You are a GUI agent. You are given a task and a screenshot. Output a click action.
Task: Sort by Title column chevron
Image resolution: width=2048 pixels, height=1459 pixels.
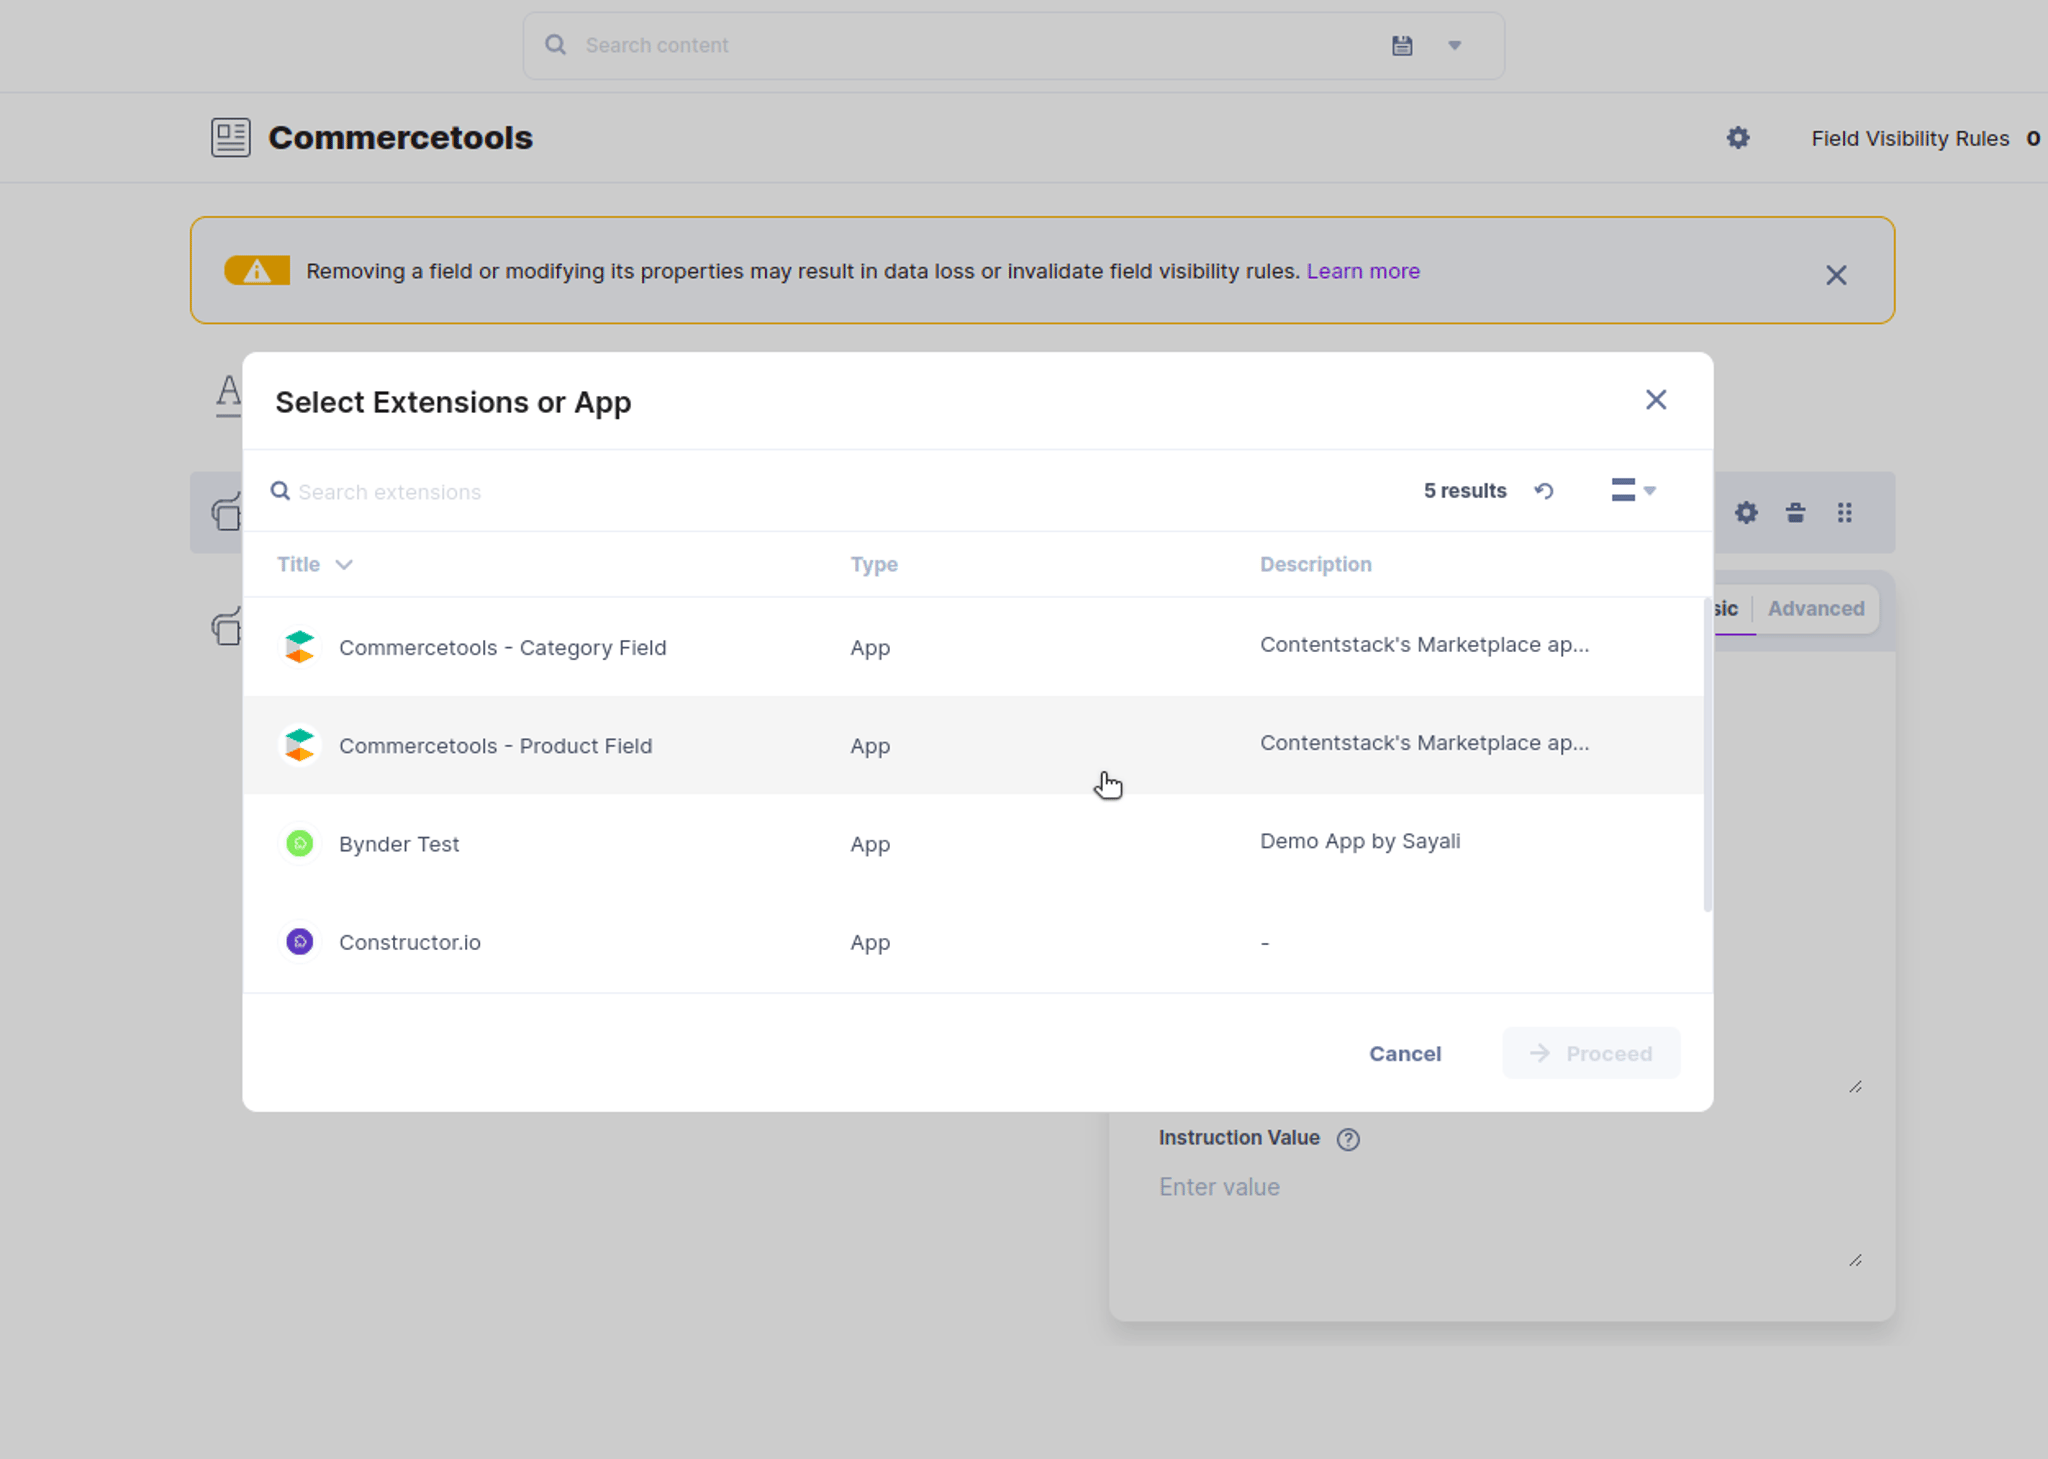click(x=344, y=565)
